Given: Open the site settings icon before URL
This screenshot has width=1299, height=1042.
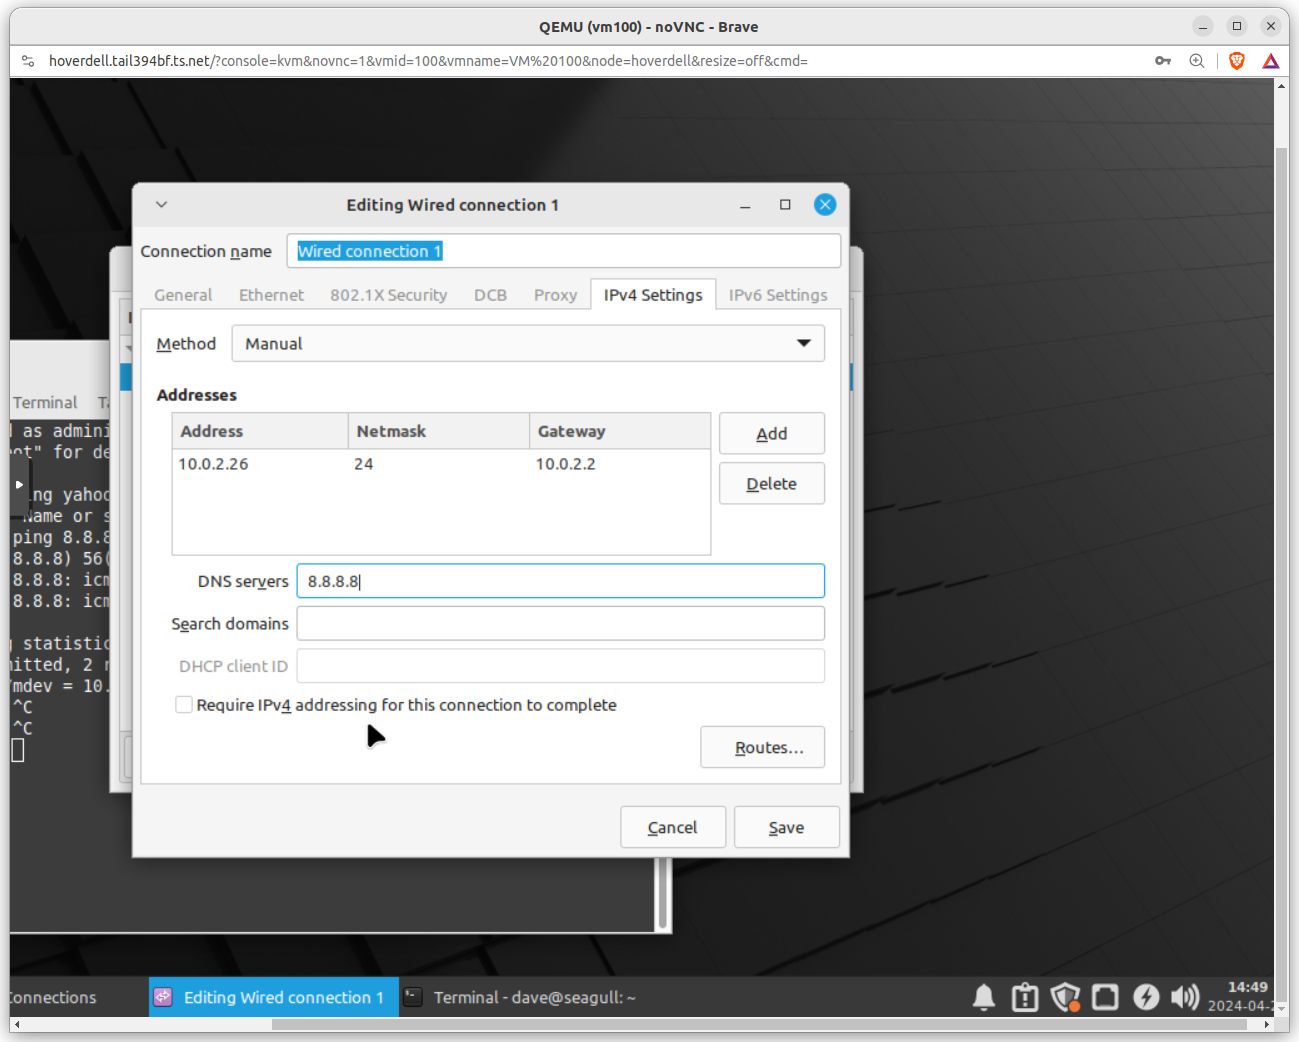Looking at the screenshot, I should tap(28, 61).
